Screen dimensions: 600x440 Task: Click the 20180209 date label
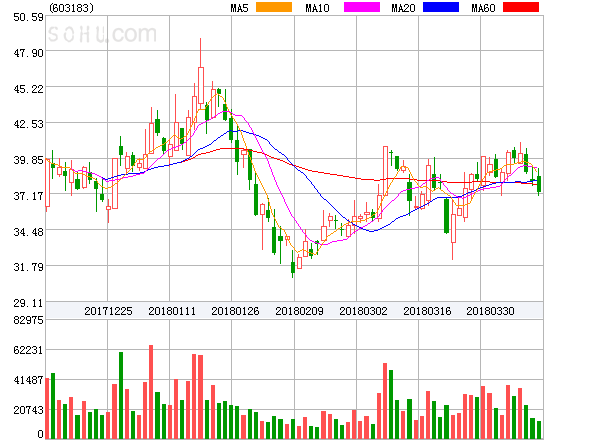click(299, 311)
